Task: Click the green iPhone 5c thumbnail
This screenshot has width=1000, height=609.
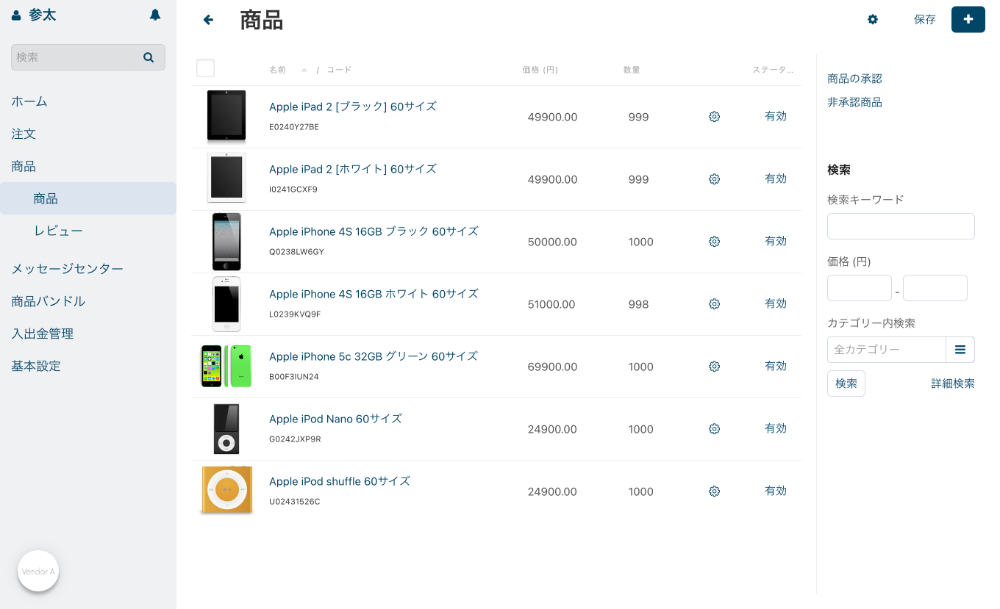Action: click(226, 366)
